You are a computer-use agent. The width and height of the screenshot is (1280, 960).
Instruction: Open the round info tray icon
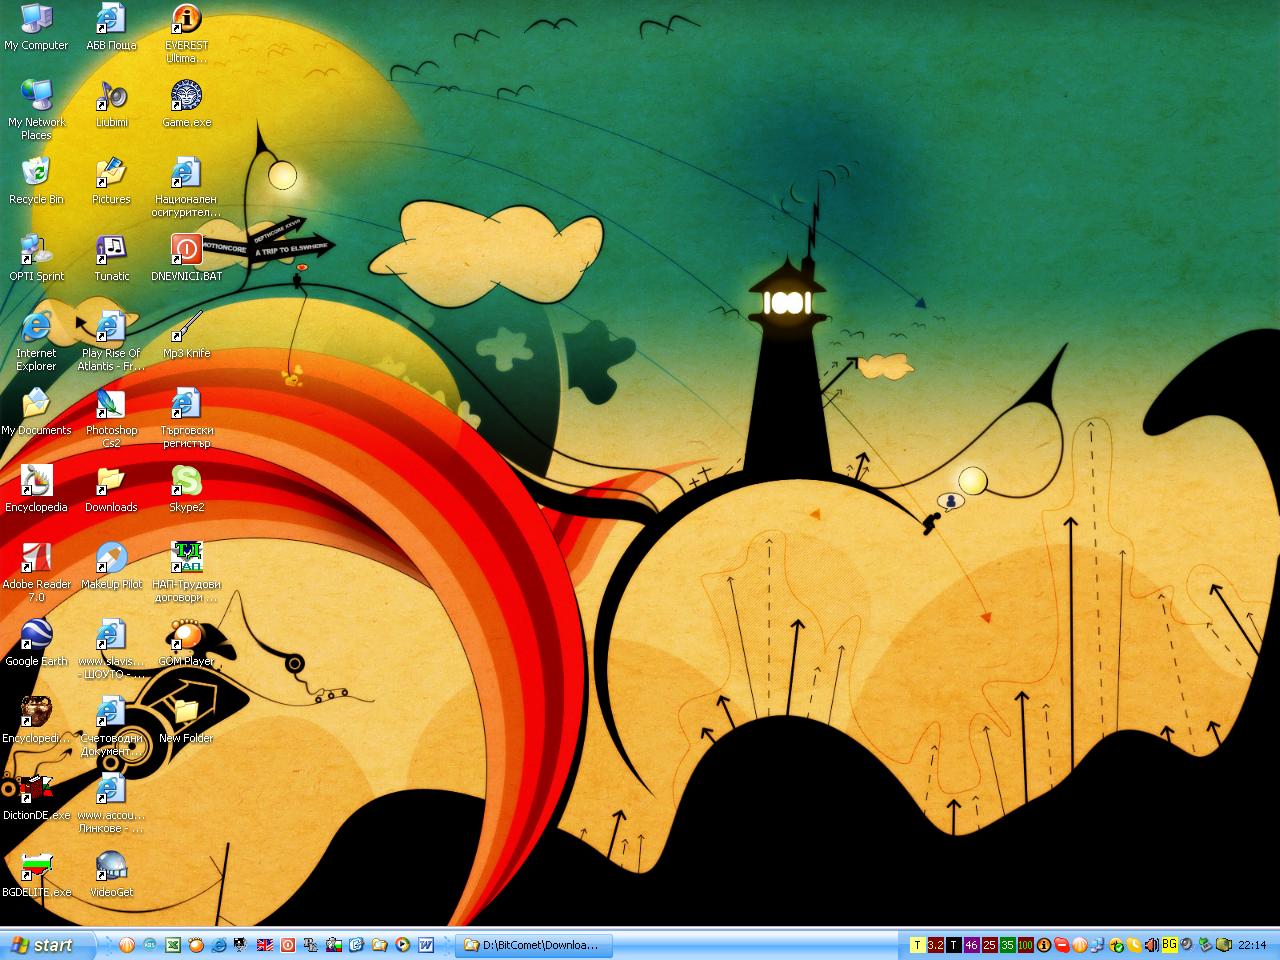pos(1044,944)
